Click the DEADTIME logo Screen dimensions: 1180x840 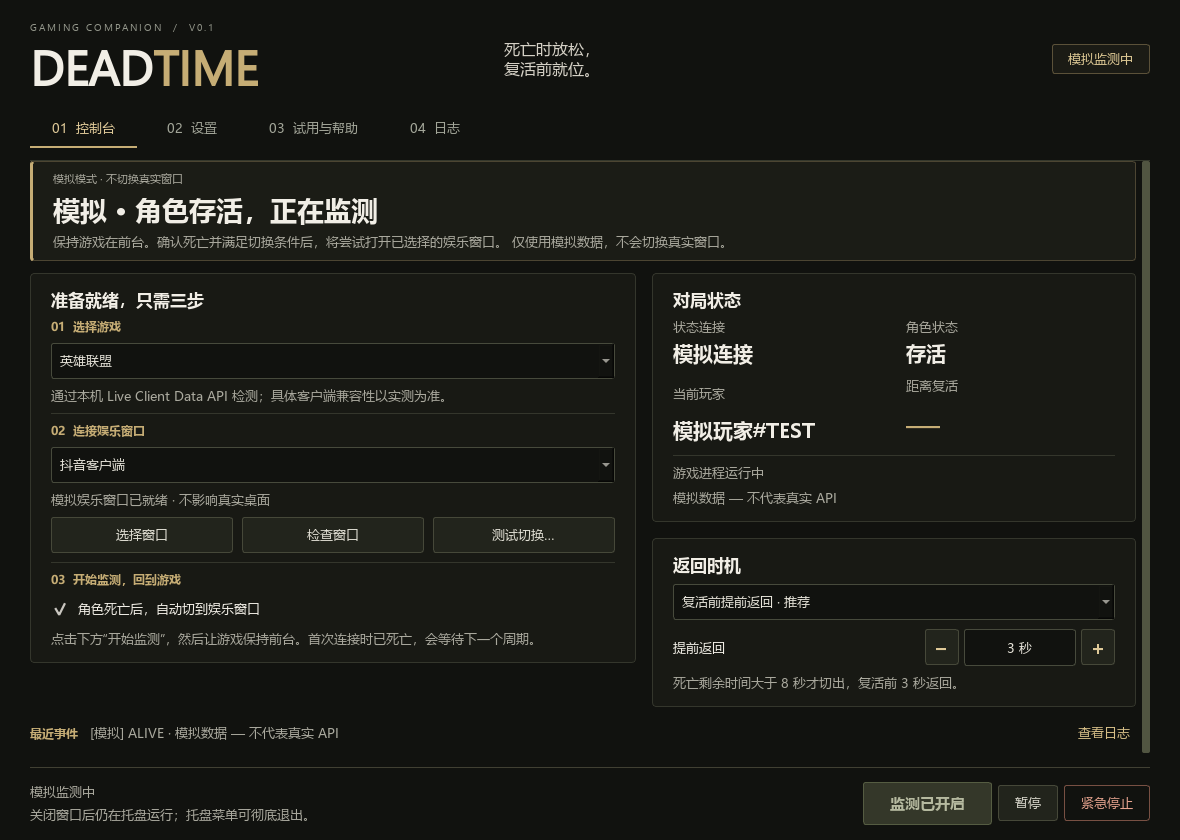(146, 68)
